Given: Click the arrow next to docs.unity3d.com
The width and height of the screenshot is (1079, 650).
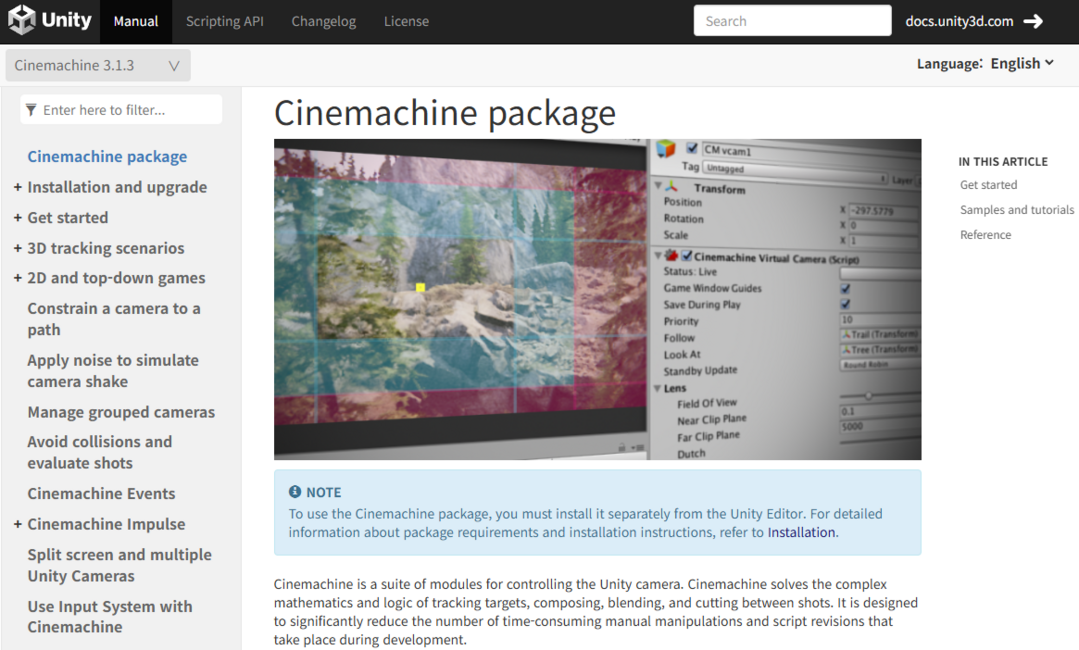Looking at the screenshot, I should [1033, 21].
